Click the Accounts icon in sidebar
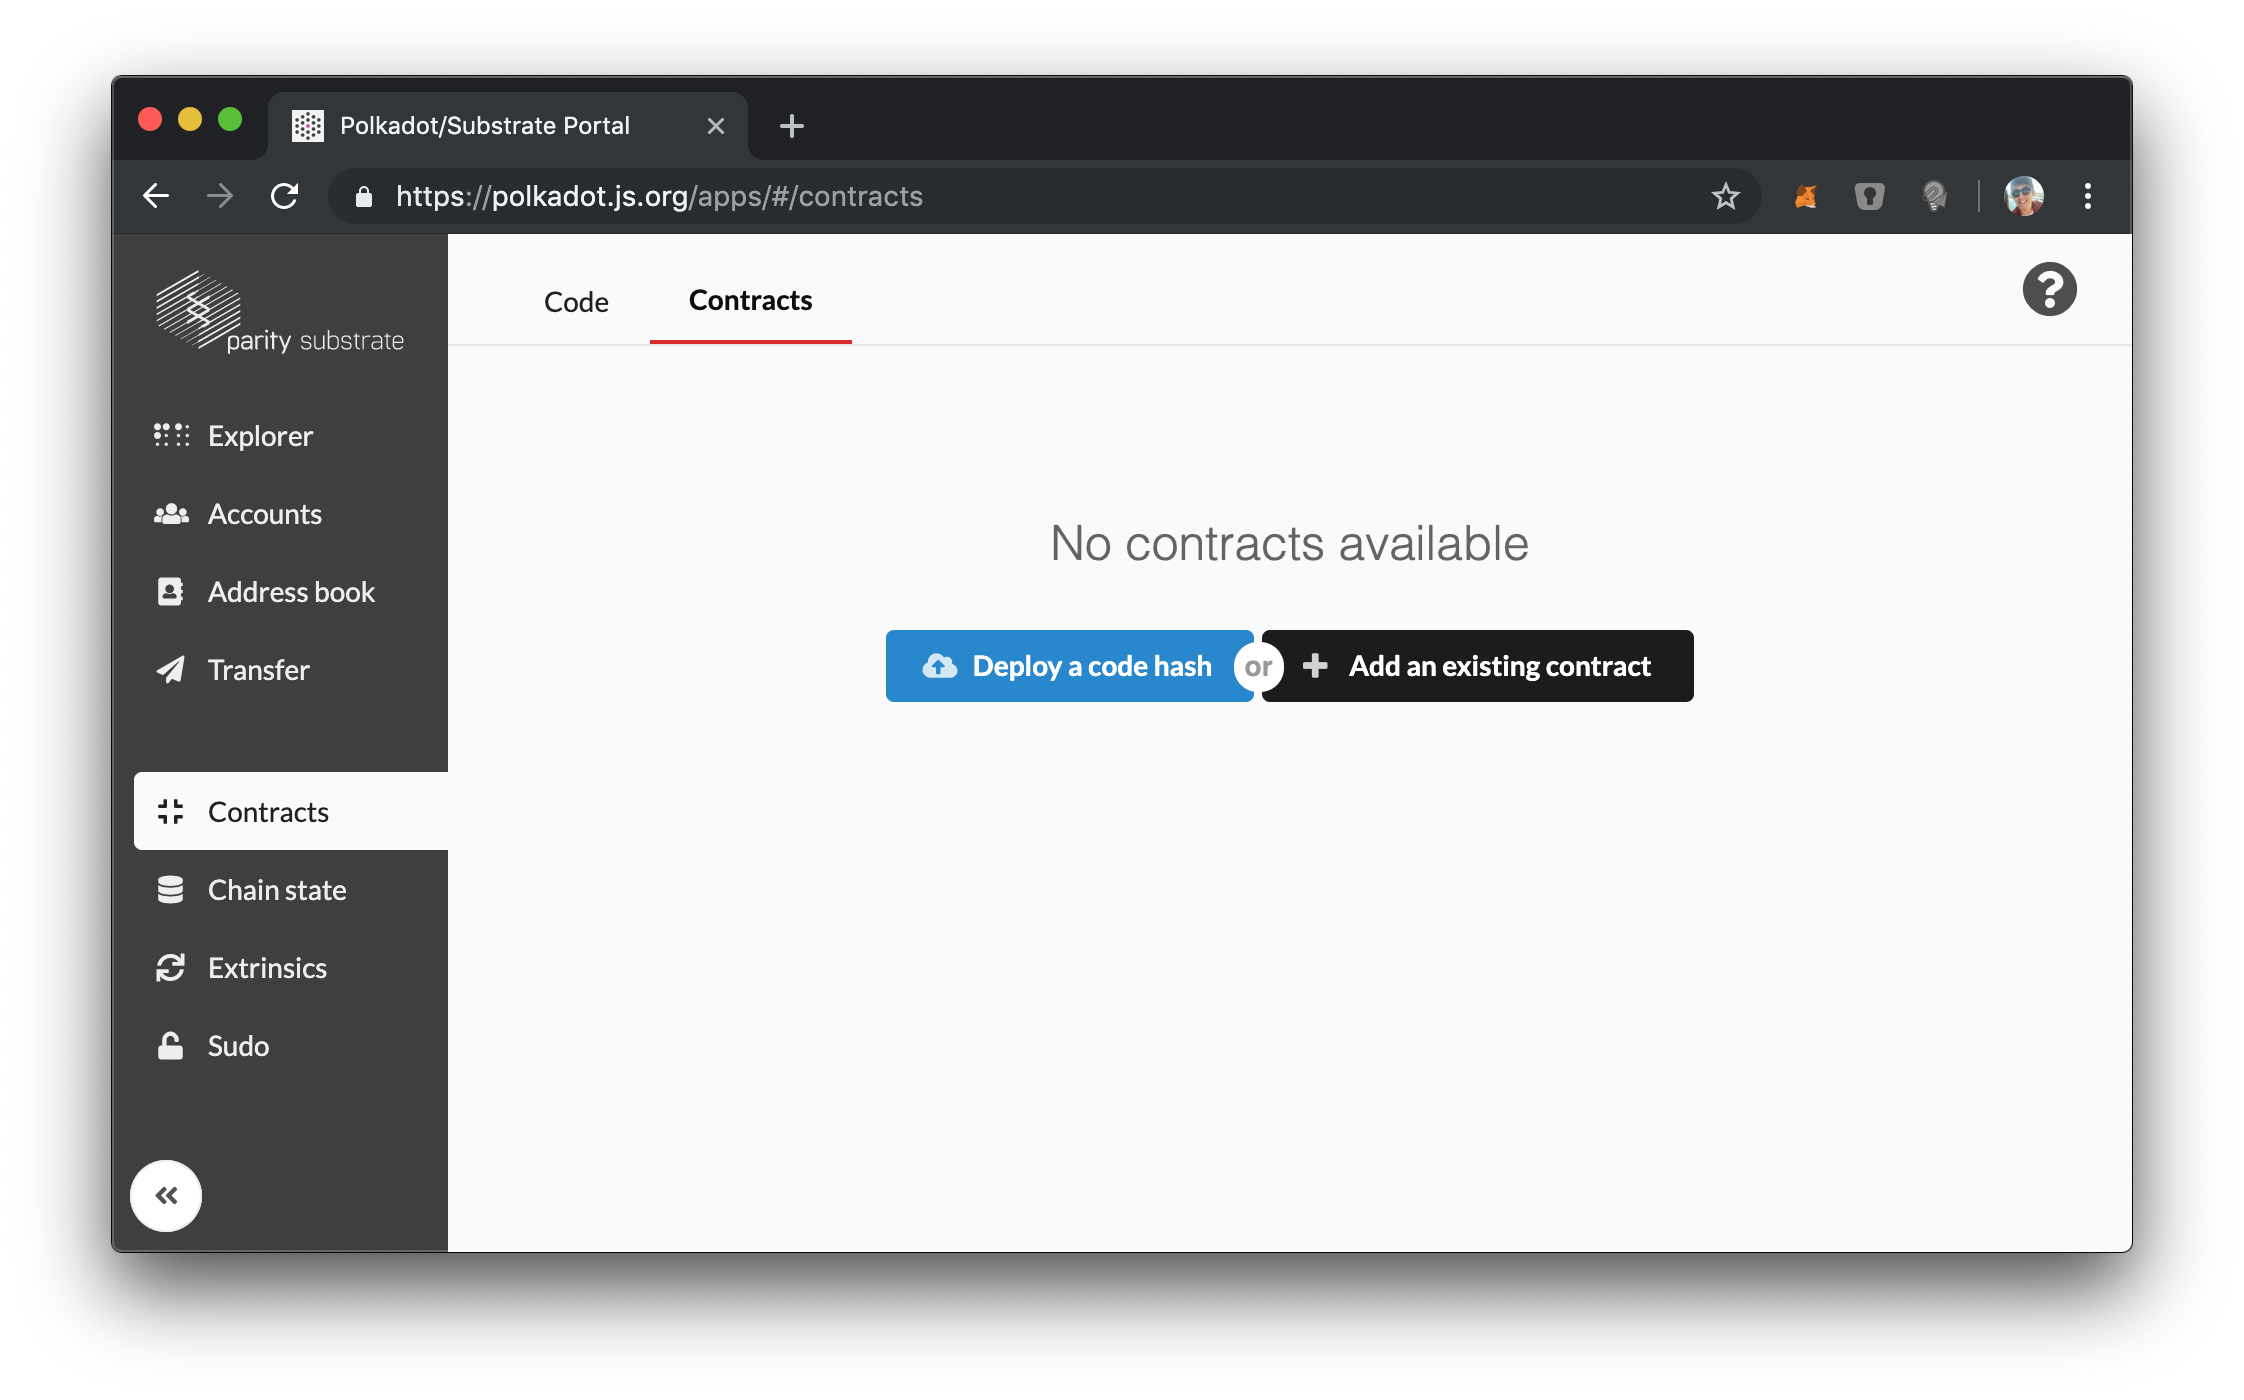The image size is (2244, 1400). click(x=171, y=513)
